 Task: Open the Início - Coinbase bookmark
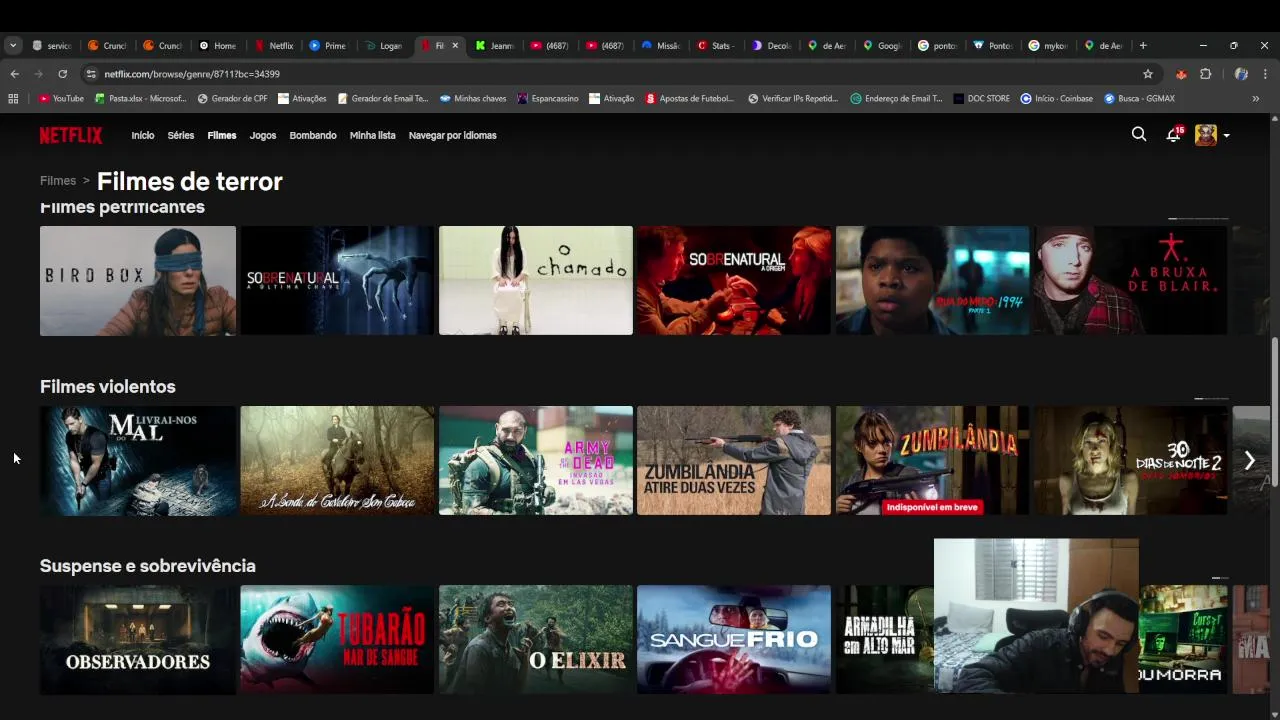coord(1058,98)
